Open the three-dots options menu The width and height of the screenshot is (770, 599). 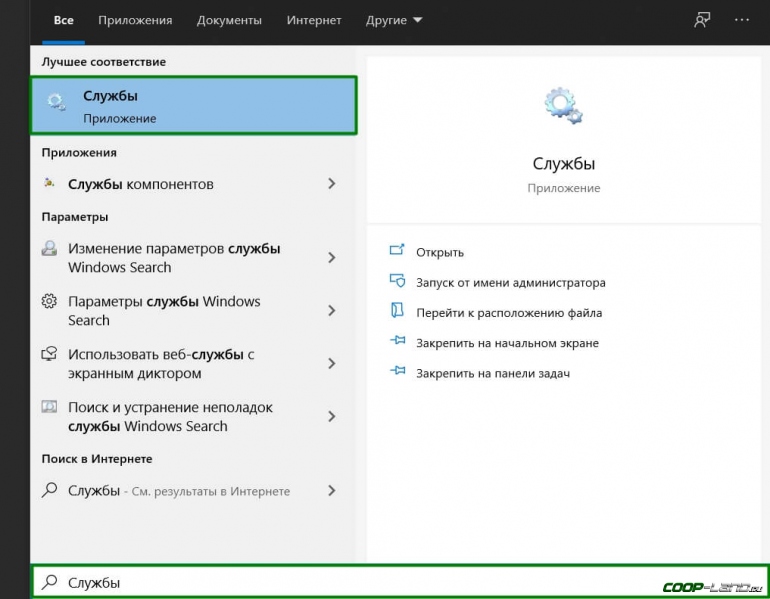(x=741, y=20)
